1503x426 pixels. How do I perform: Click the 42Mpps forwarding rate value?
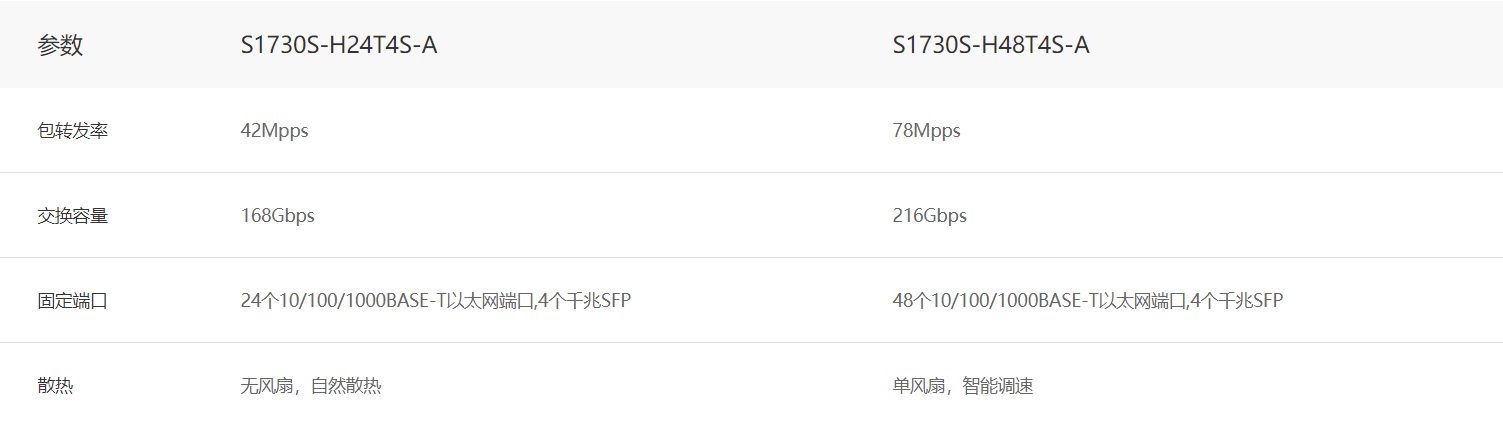click(x=274, y=131)
